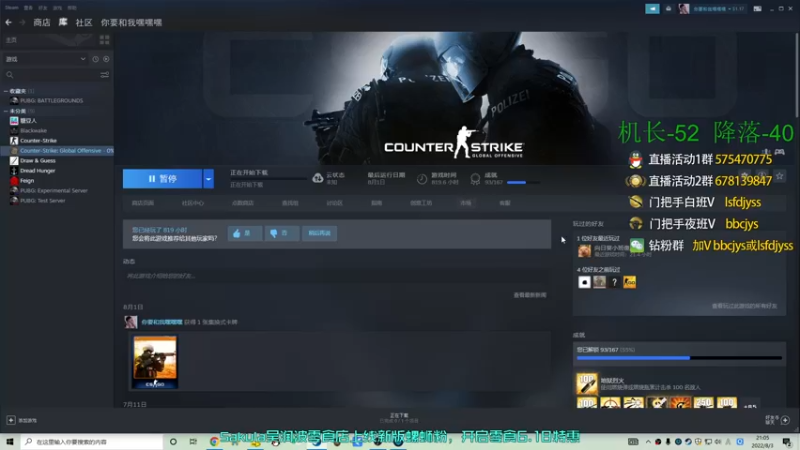Viewport: 800px width, 450px height.
Task: Select Counter-Strike in the game list
Action: 38,140
